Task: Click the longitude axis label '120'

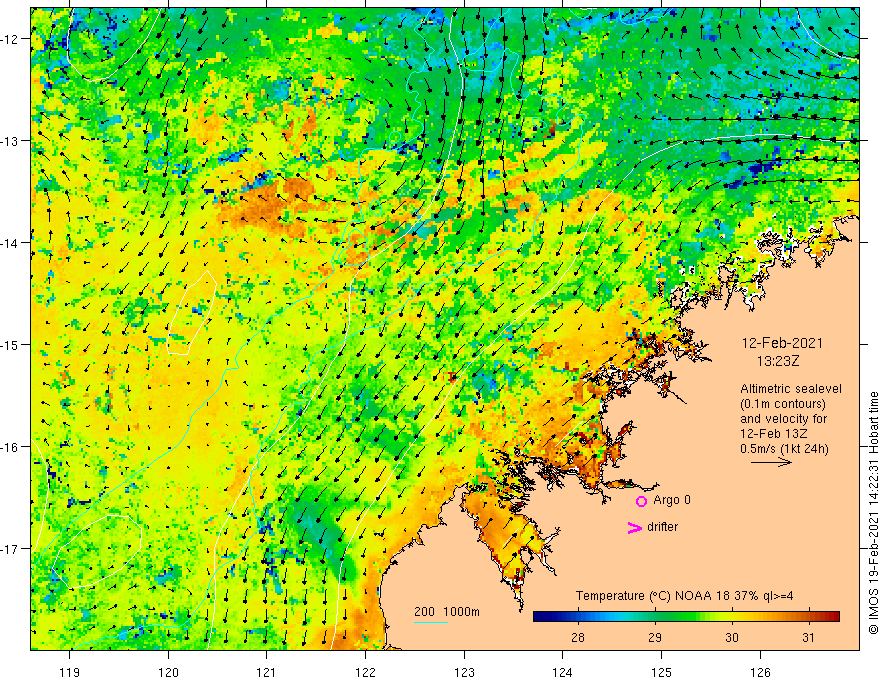Action: [x=168, y=672]
